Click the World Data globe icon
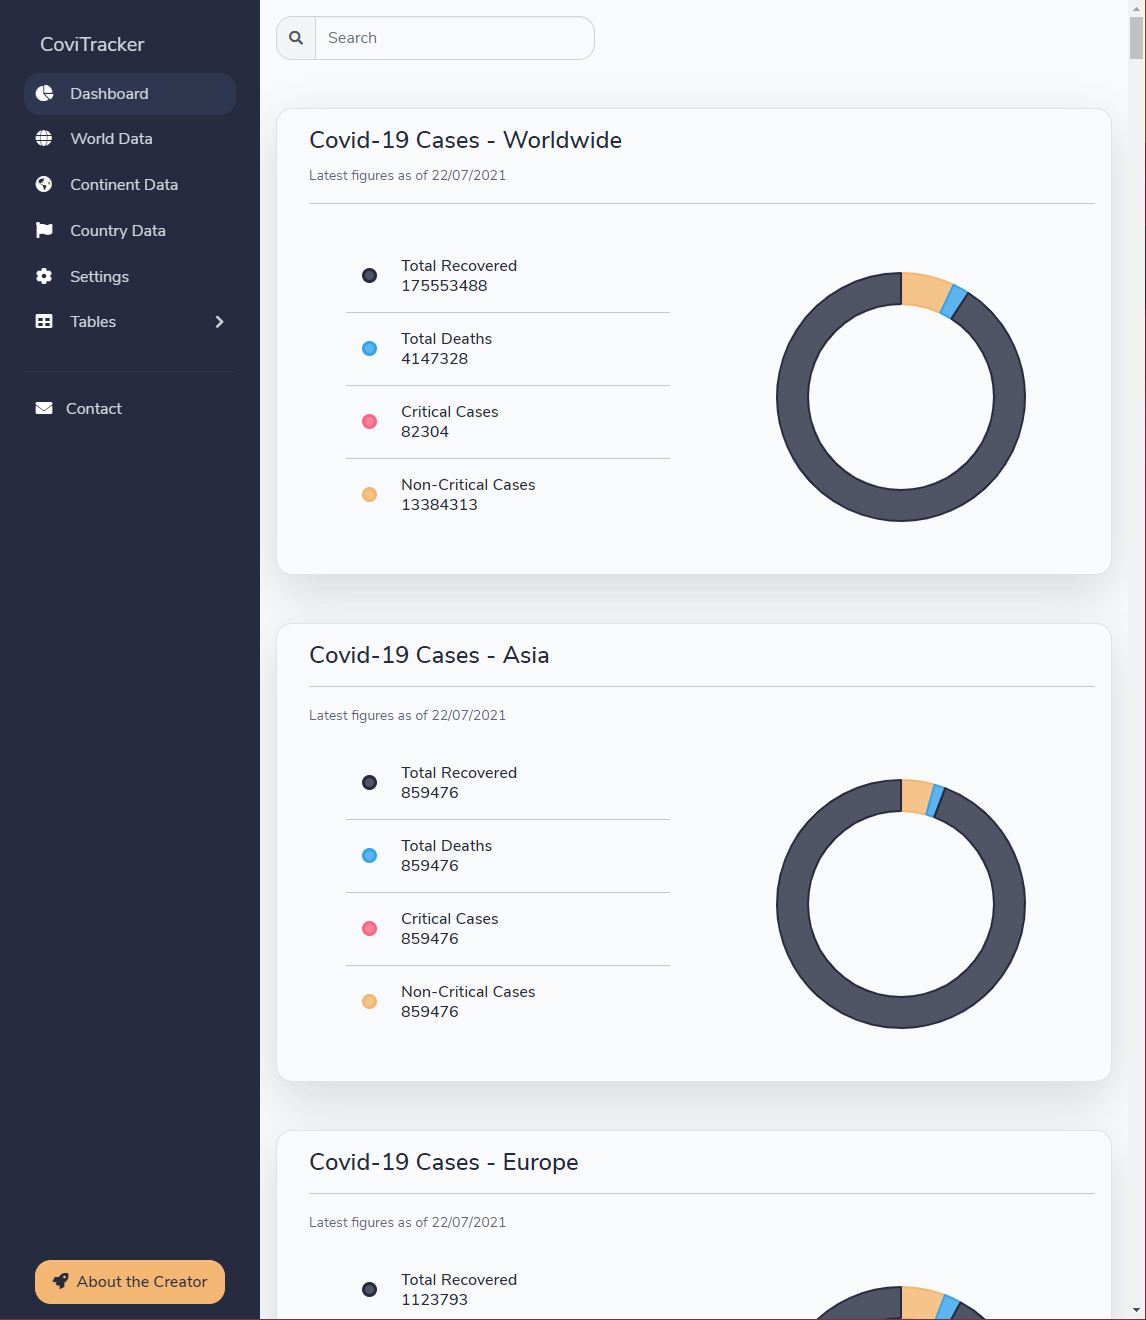1146x1320 pixels. click(x=44, y=139)
